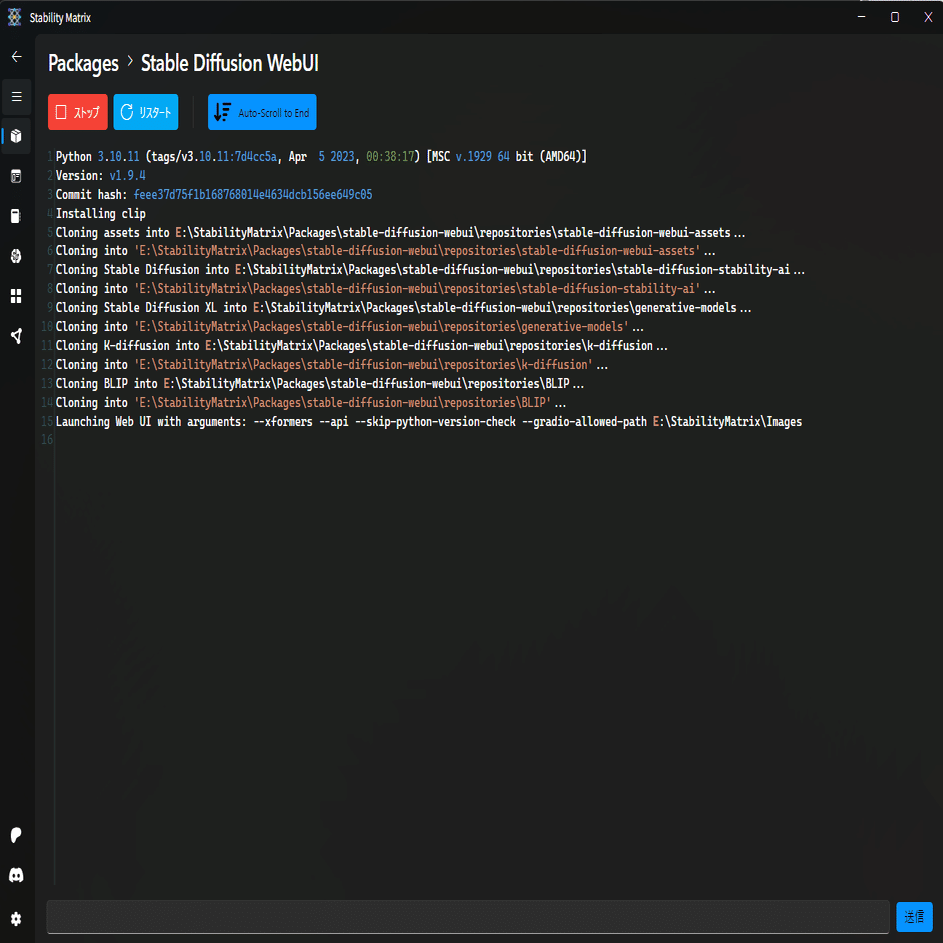Toggle the hamburger navigation menu
Viewport: 943px width, 943px height.
[16, 96]
